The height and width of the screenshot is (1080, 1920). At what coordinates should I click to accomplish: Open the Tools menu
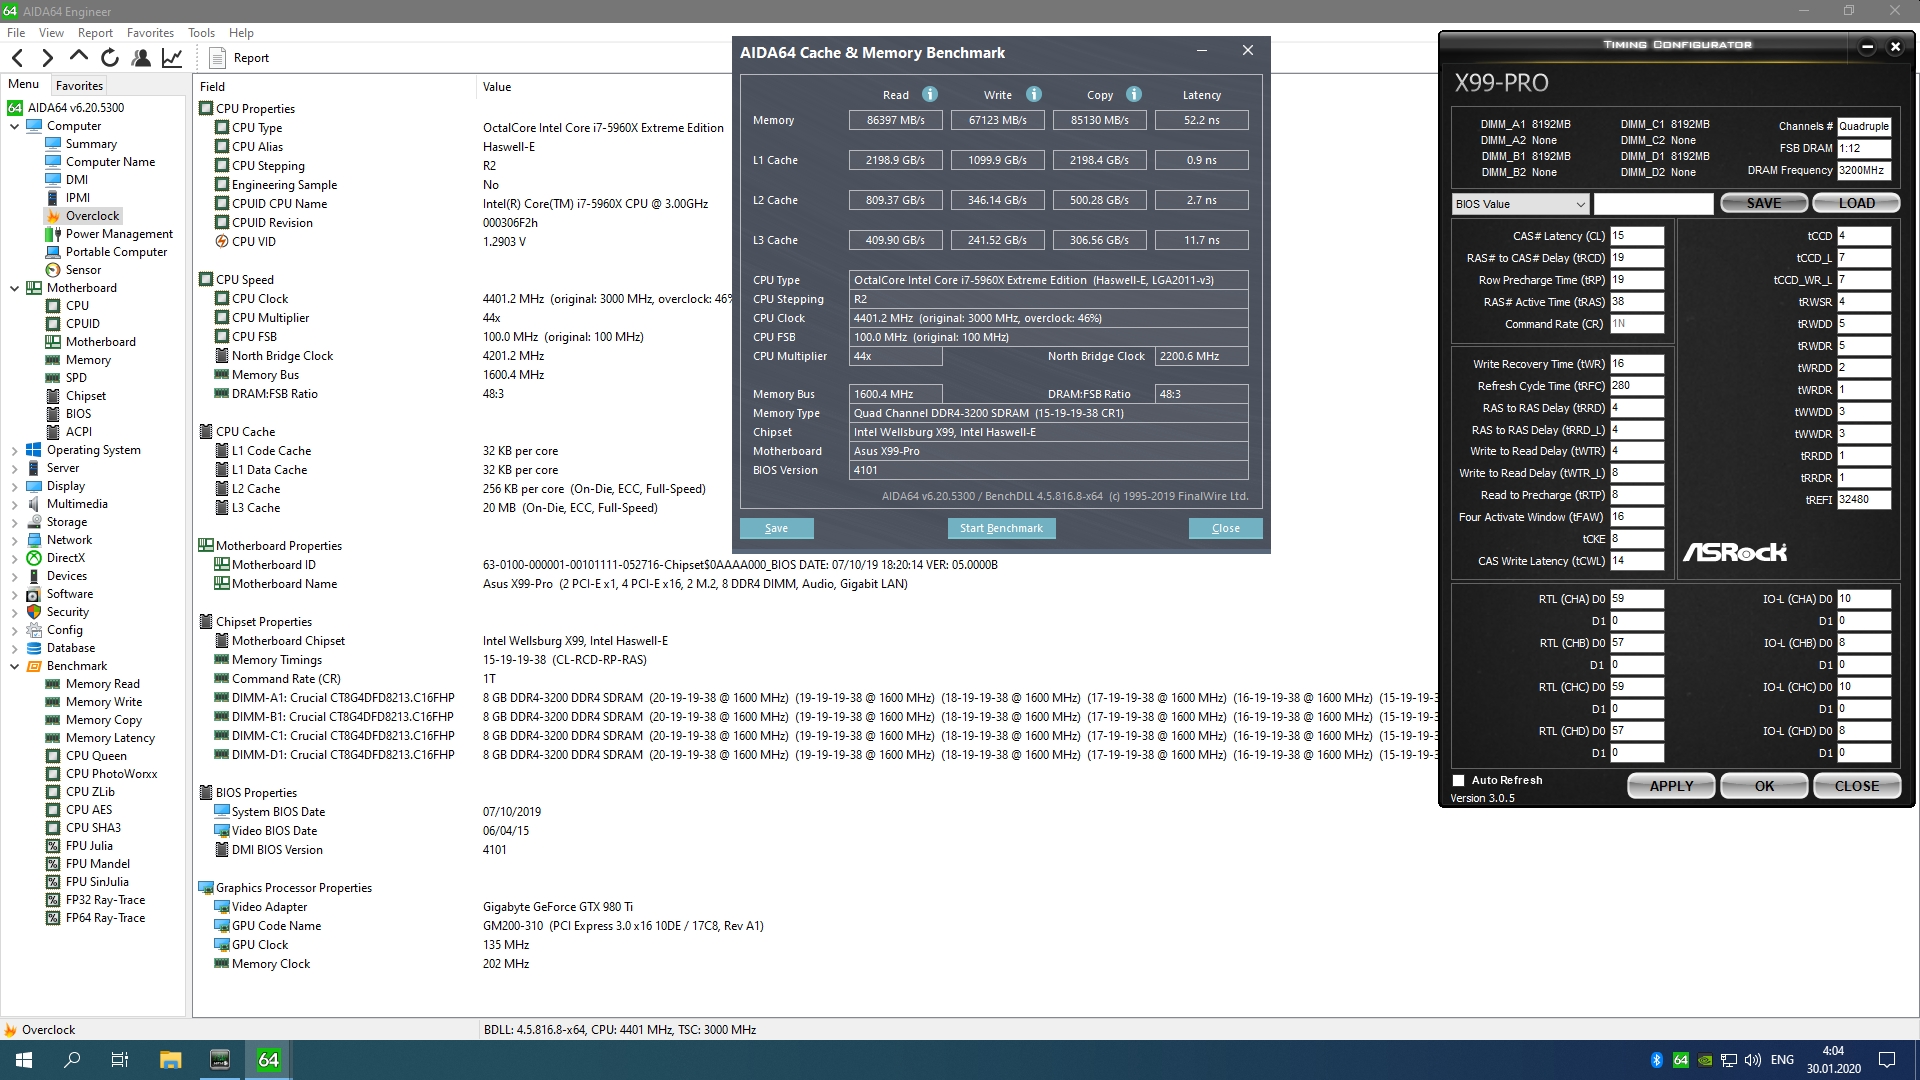pyautogui.click(x=201, y=33)
